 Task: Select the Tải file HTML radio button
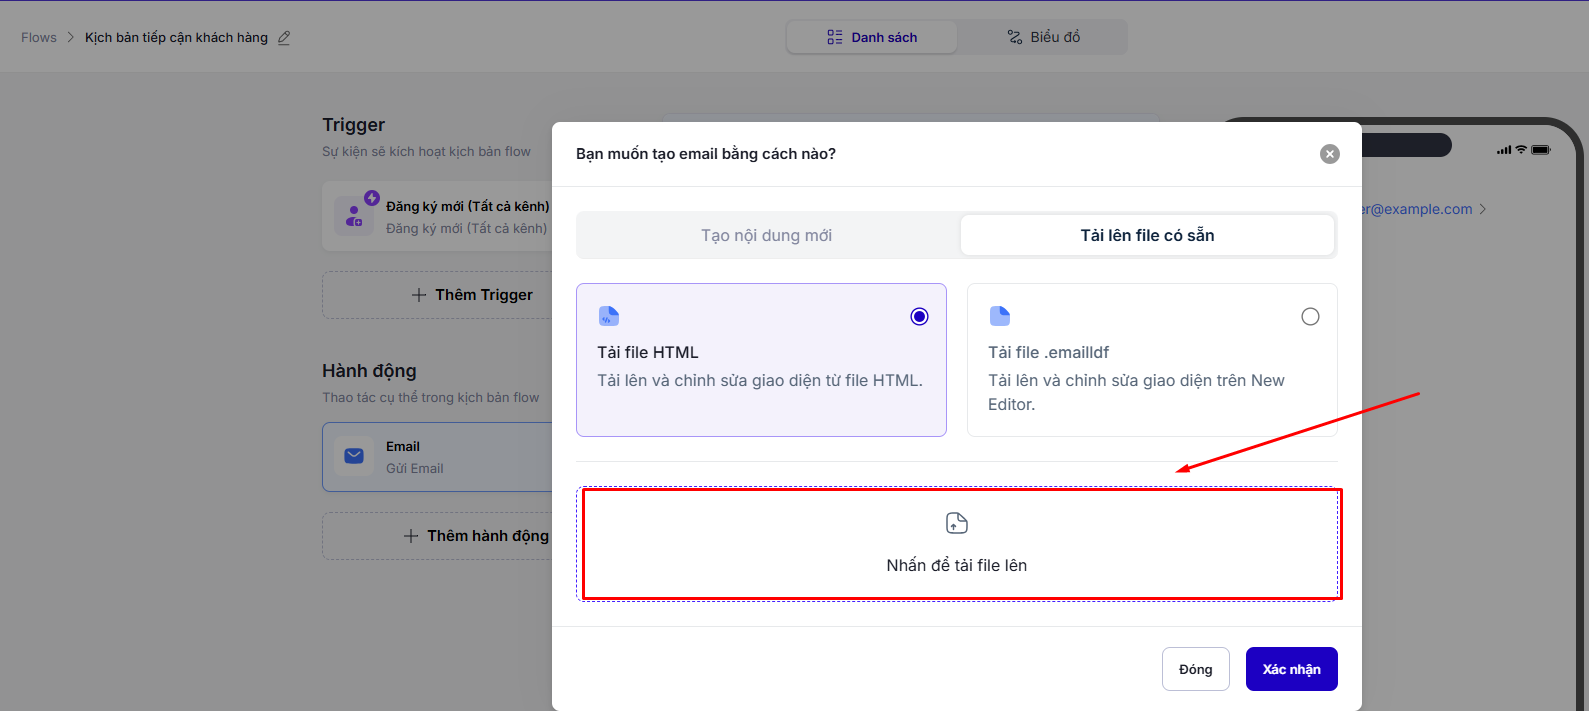[919, 317]
